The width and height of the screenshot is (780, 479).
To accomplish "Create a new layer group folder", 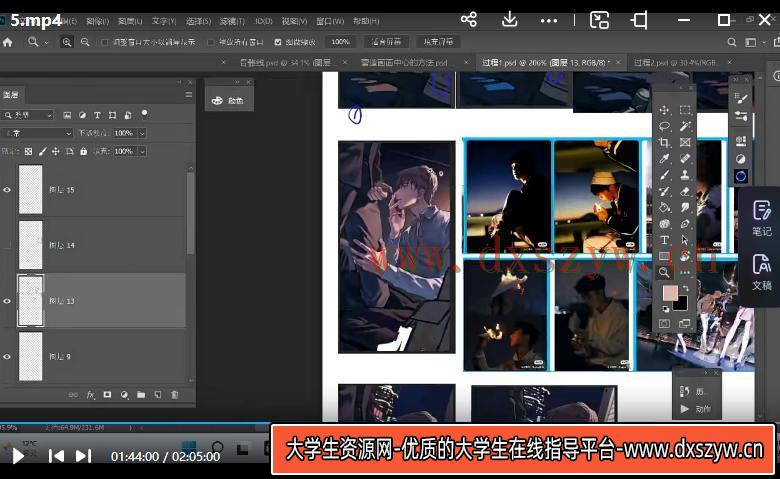I will [x=141, y=394].
